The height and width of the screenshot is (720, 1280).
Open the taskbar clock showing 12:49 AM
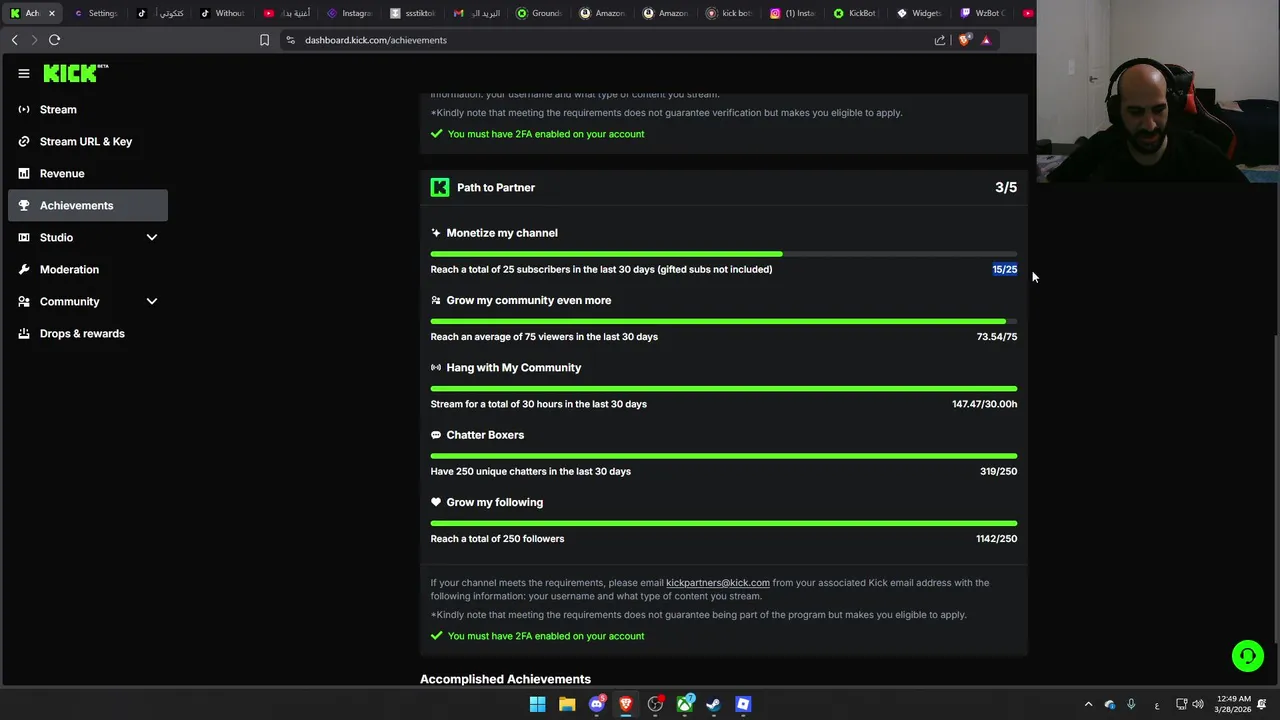1234,704
